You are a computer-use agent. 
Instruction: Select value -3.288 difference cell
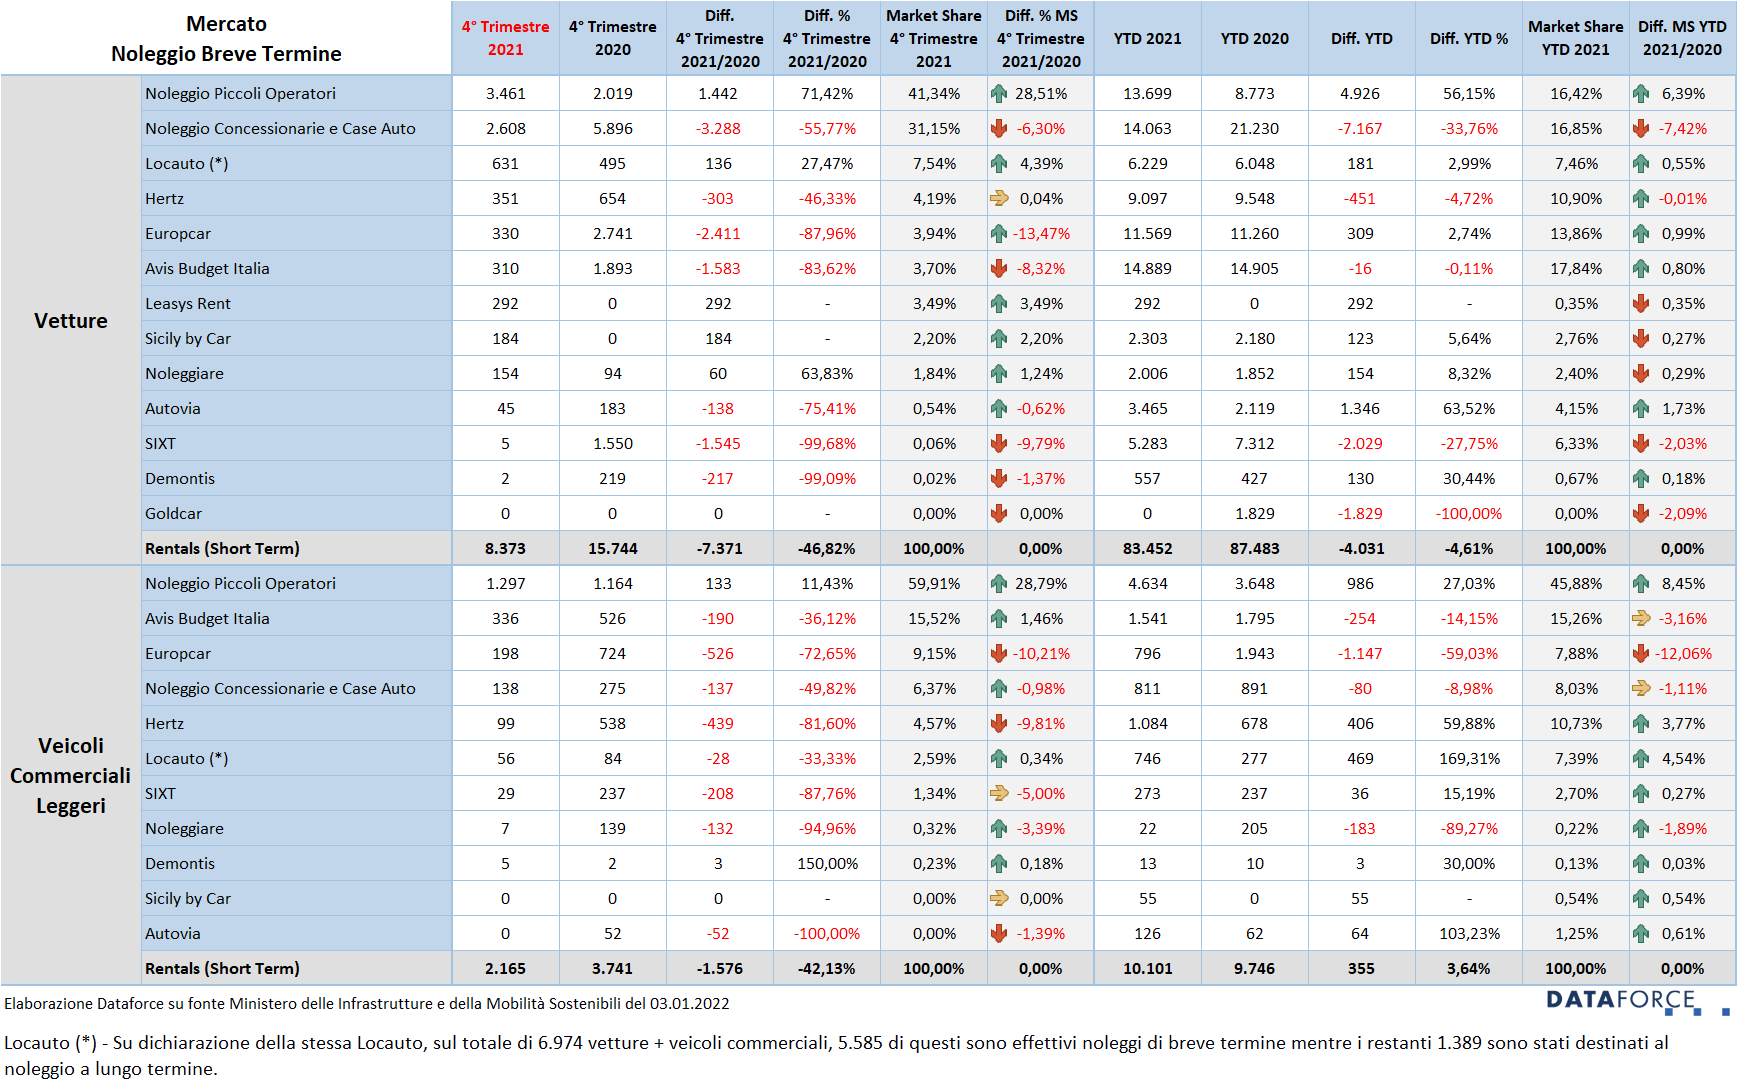click(x=719, y=129)
